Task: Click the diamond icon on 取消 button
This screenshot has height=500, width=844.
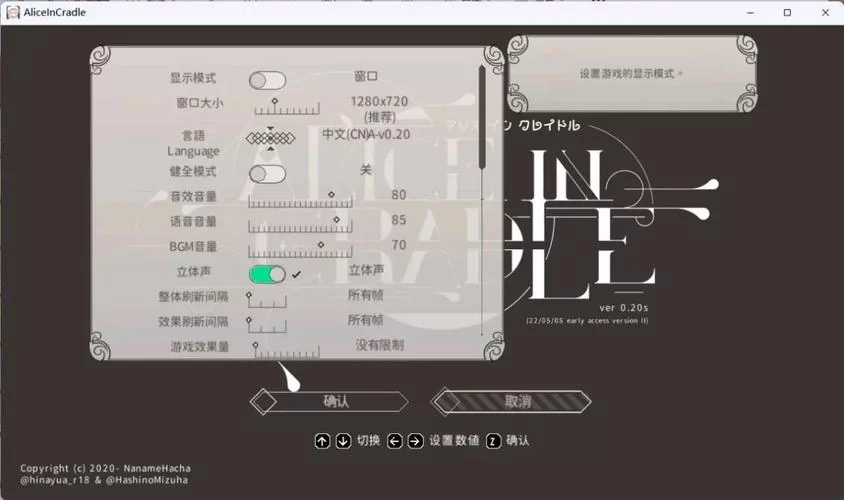Action: click(x=446, y=402)
